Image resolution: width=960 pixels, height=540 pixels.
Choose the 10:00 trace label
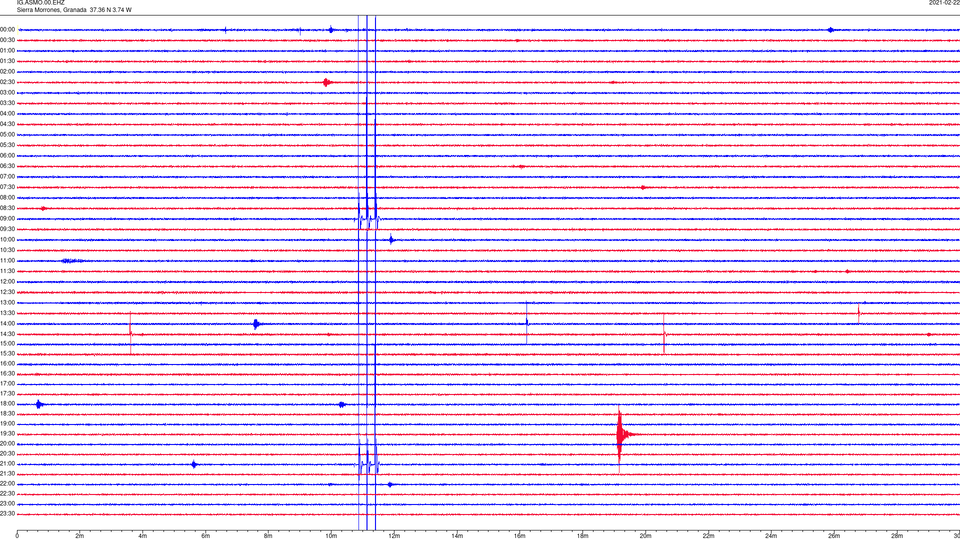click(x=7, y=239)
